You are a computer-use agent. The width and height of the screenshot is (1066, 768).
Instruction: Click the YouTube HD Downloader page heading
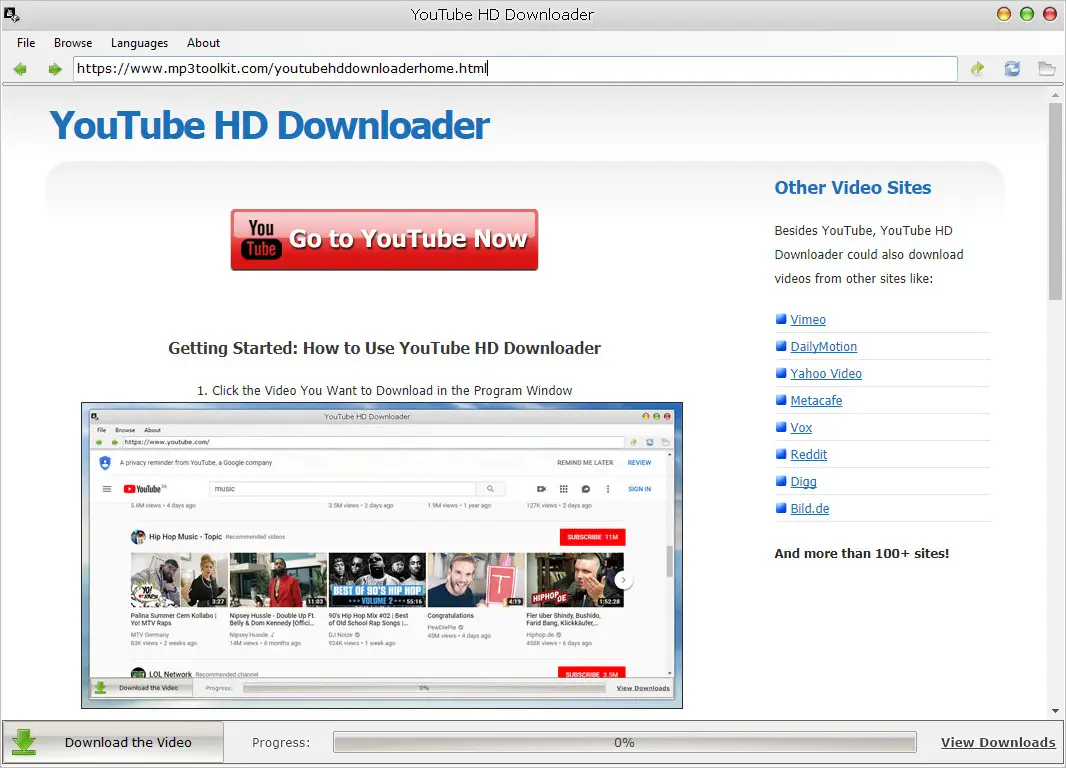[x=269, y=126]
